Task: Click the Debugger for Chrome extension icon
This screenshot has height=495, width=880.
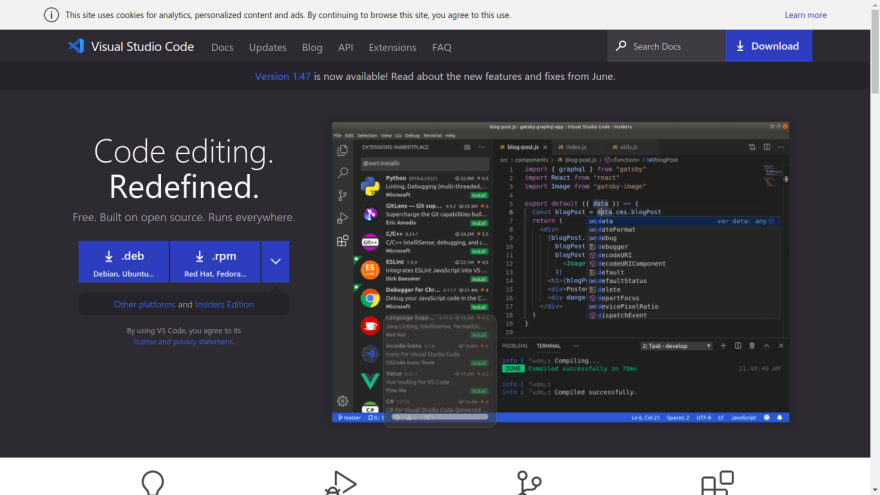Action: (370, 298)
